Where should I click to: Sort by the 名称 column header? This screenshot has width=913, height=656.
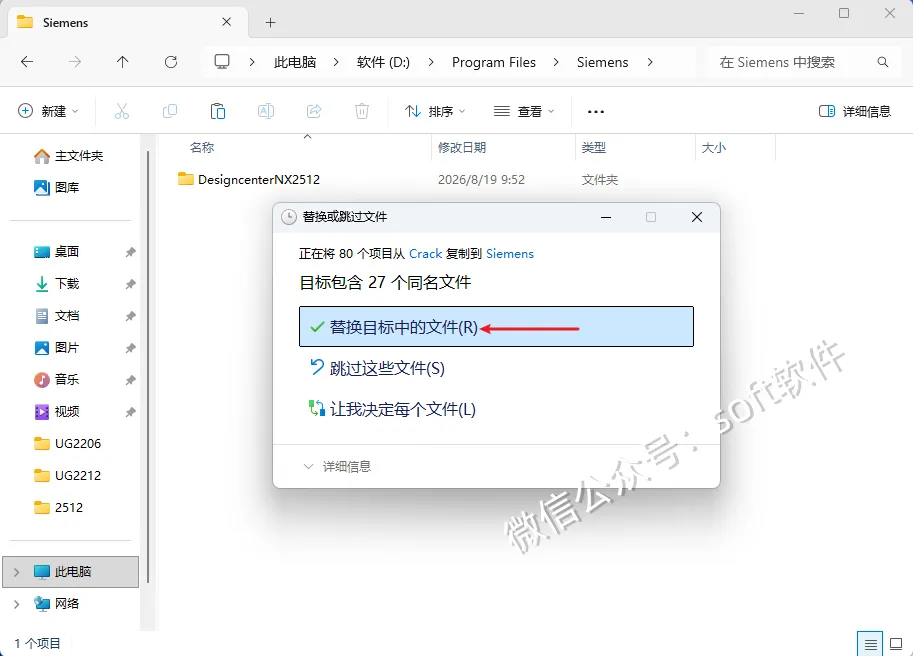point(202,148)
